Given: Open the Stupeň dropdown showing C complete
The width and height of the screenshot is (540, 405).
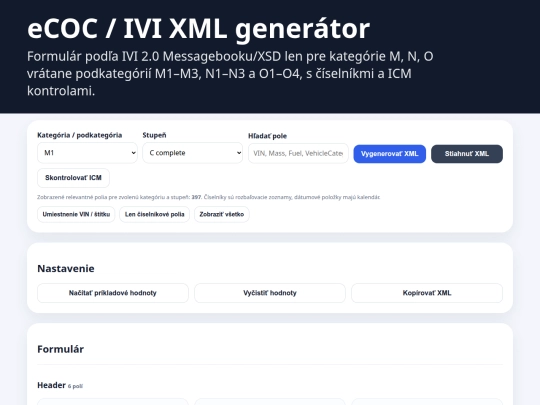Looking at the screenshot, I should pos(193,153).
